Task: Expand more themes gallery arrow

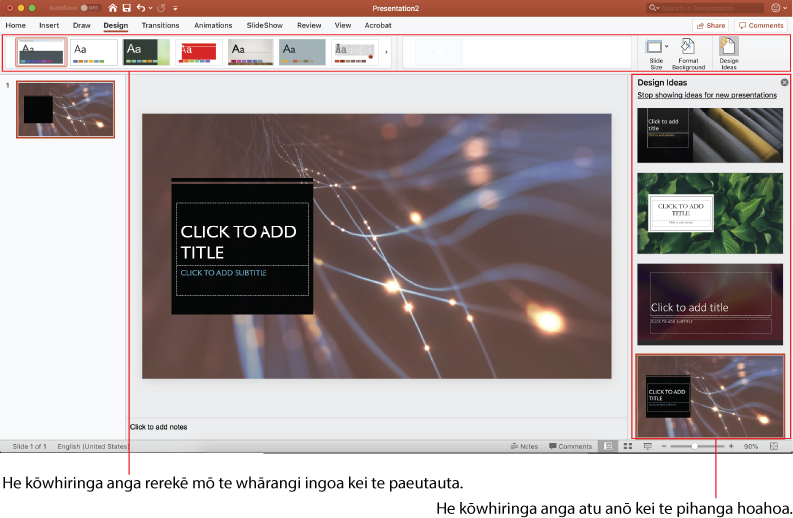Action: pyautogui.click(x=386, y=52)
